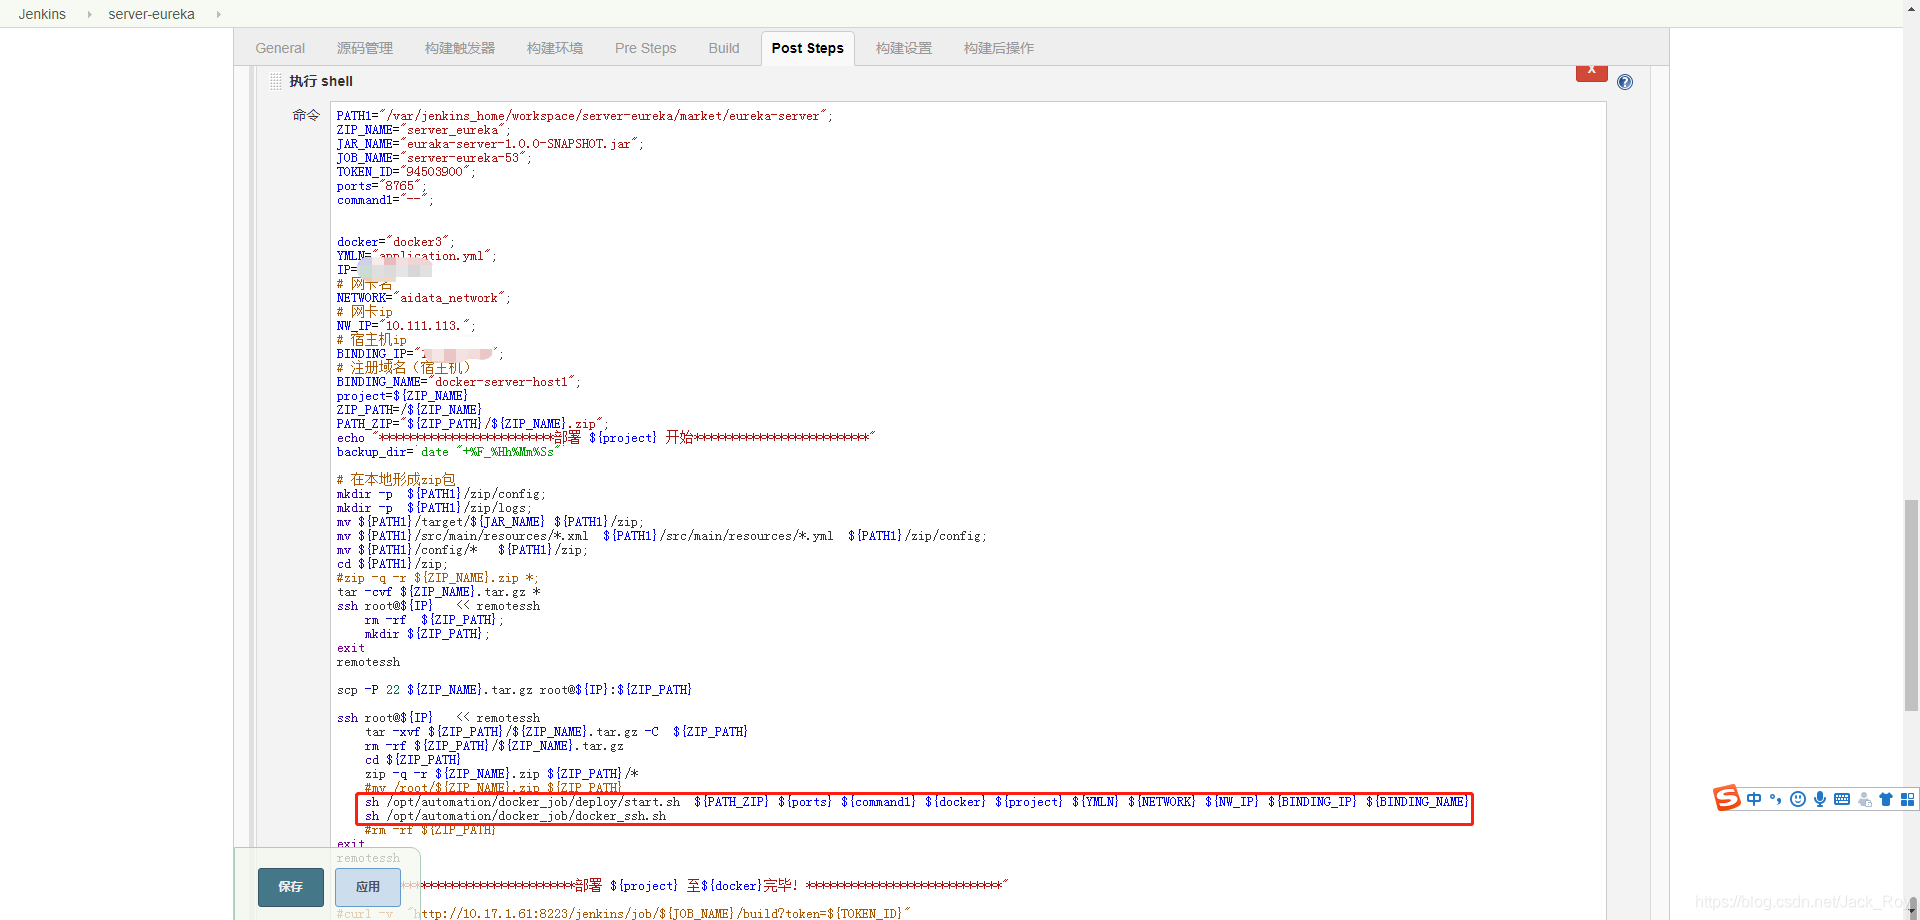Activate voice input microphone icon
The height and width of the screenshot is (920, 1920).
tap(1820, 799)
